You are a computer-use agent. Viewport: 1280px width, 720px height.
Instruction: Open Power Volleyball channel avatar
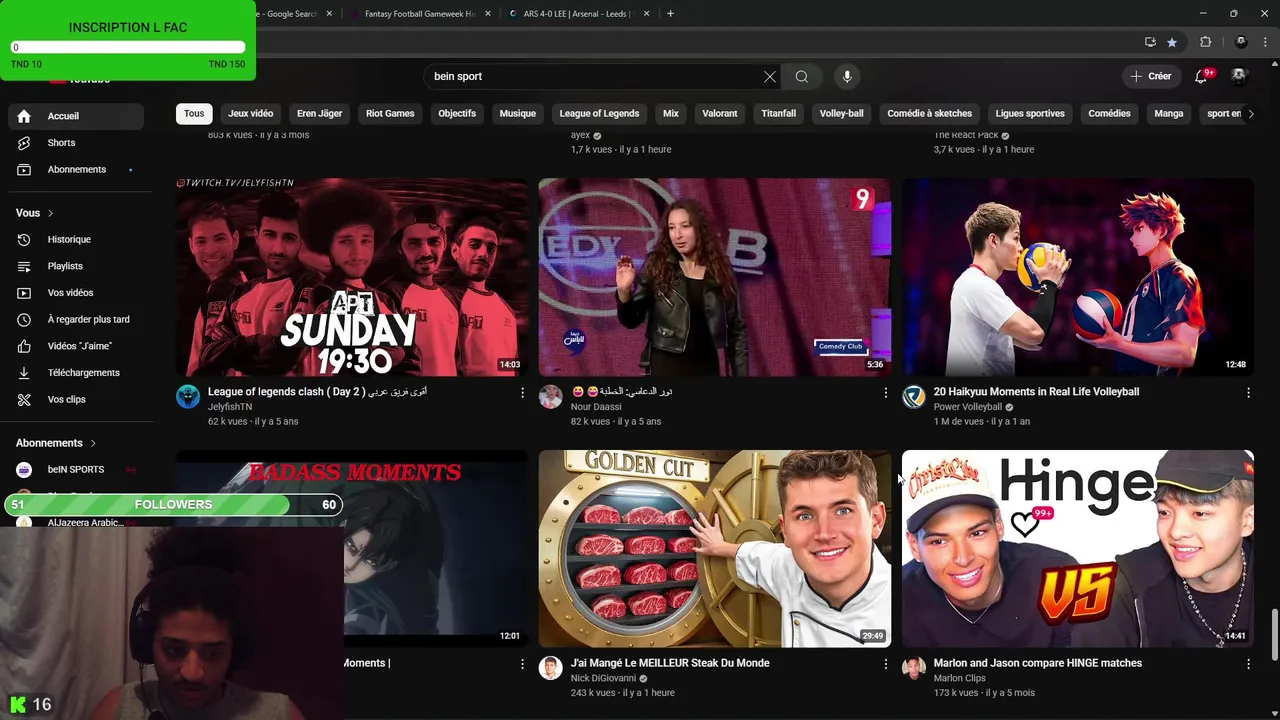pos(914,397)
